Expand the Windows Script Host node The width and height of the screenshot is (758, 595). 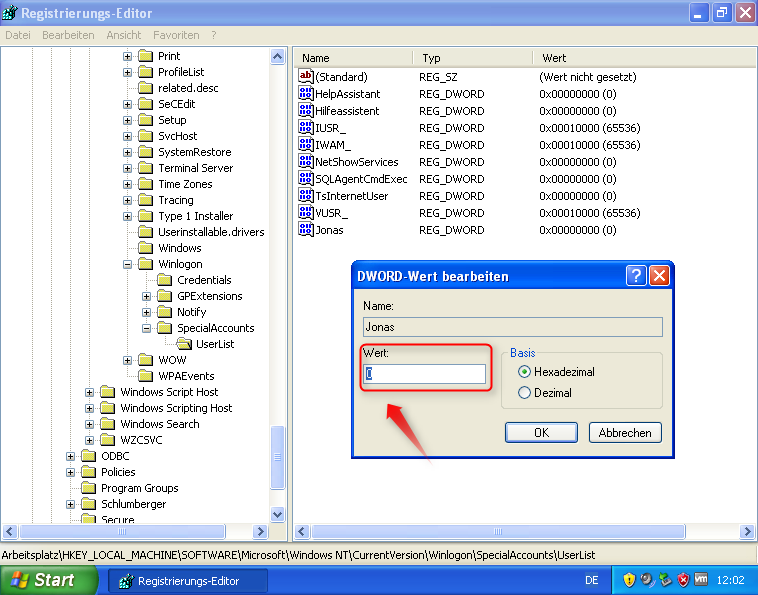[89, 392]
